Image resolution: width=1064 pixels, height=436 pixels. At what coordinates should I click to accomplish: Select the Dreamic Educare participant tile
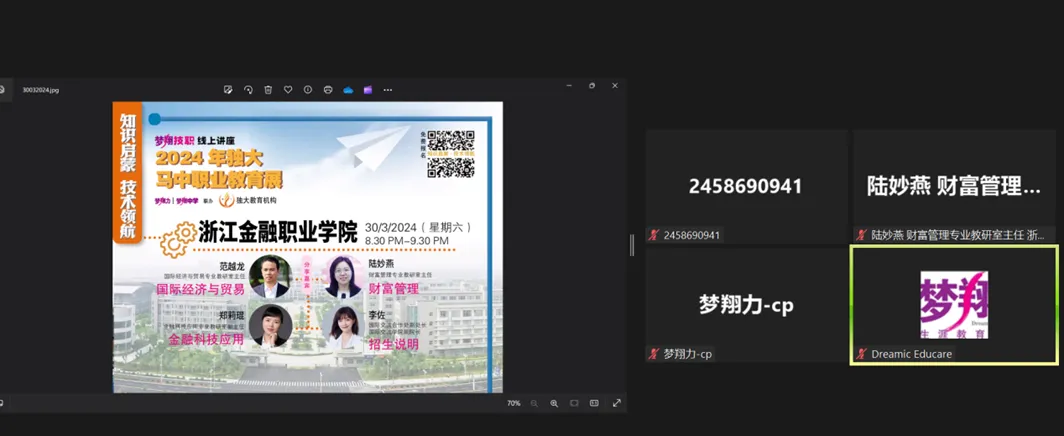953,305
